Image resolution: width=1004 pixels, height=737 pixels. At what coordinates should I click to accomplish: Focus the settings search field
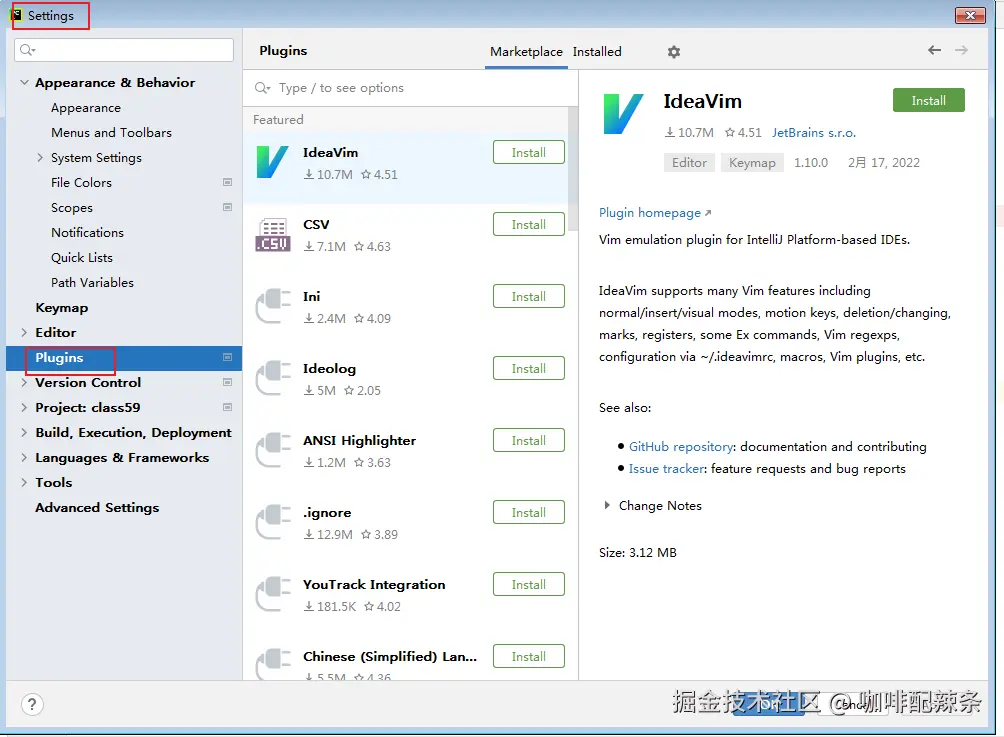[124, 50]
